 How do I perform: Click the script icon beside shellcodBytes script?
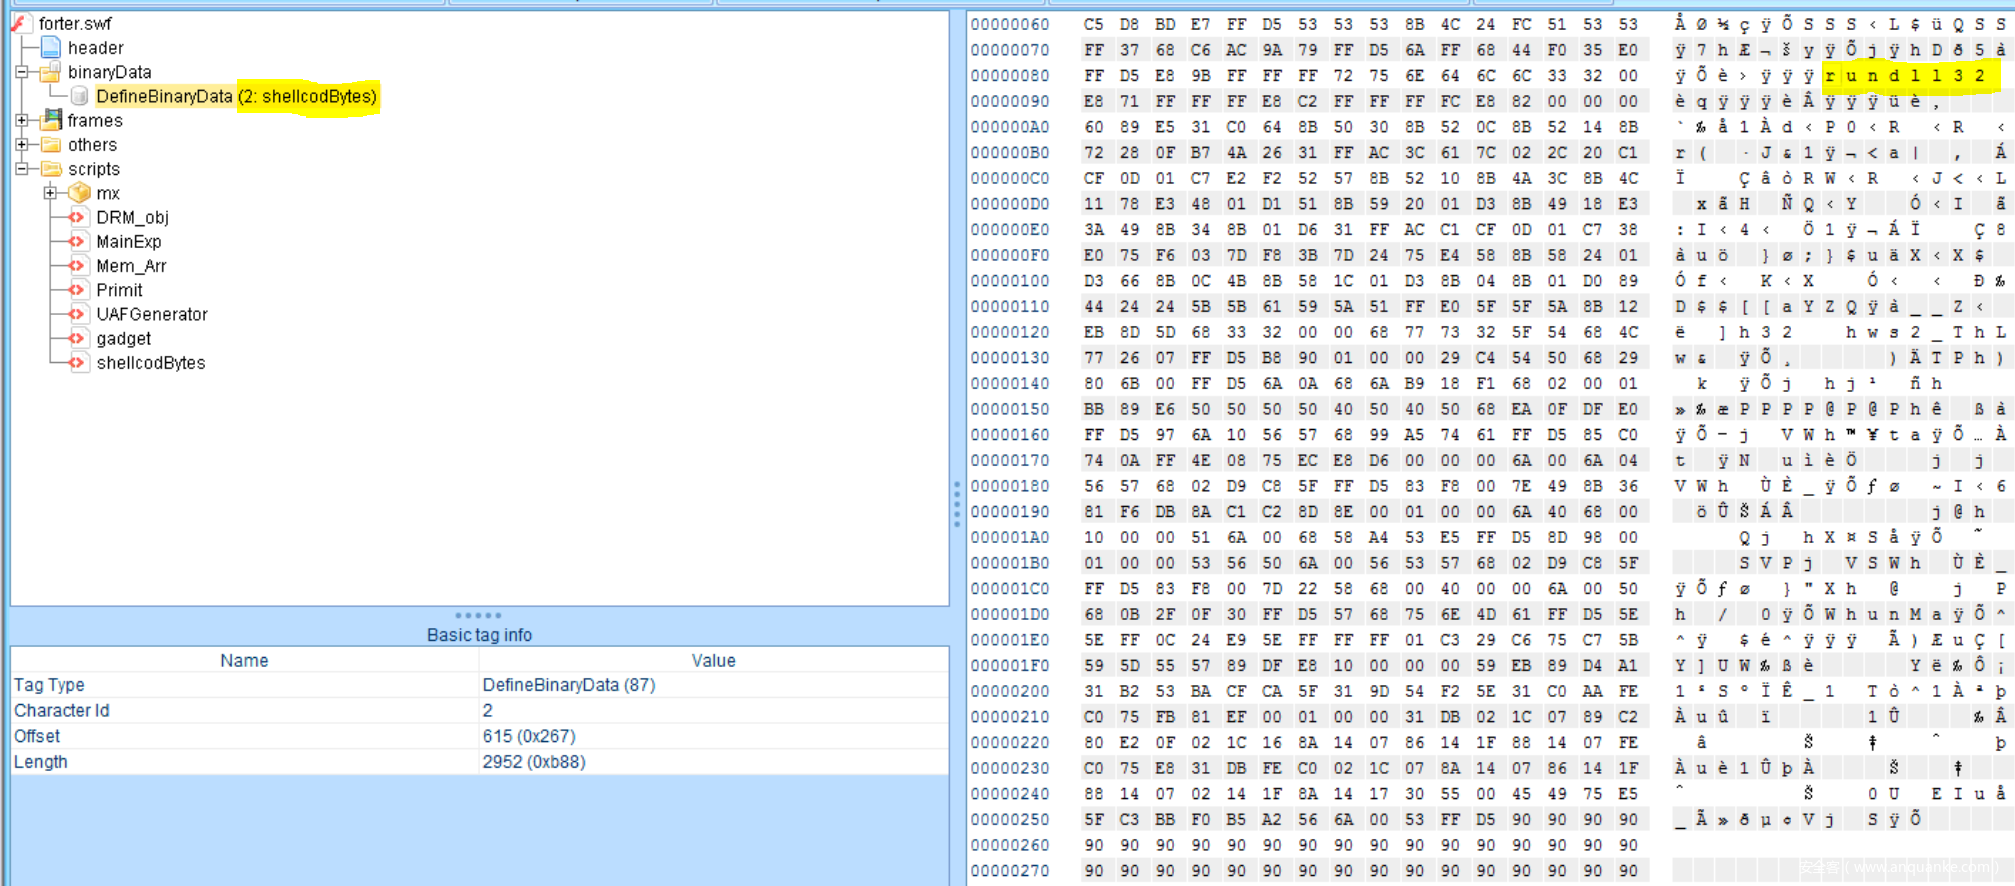(77, 362)
